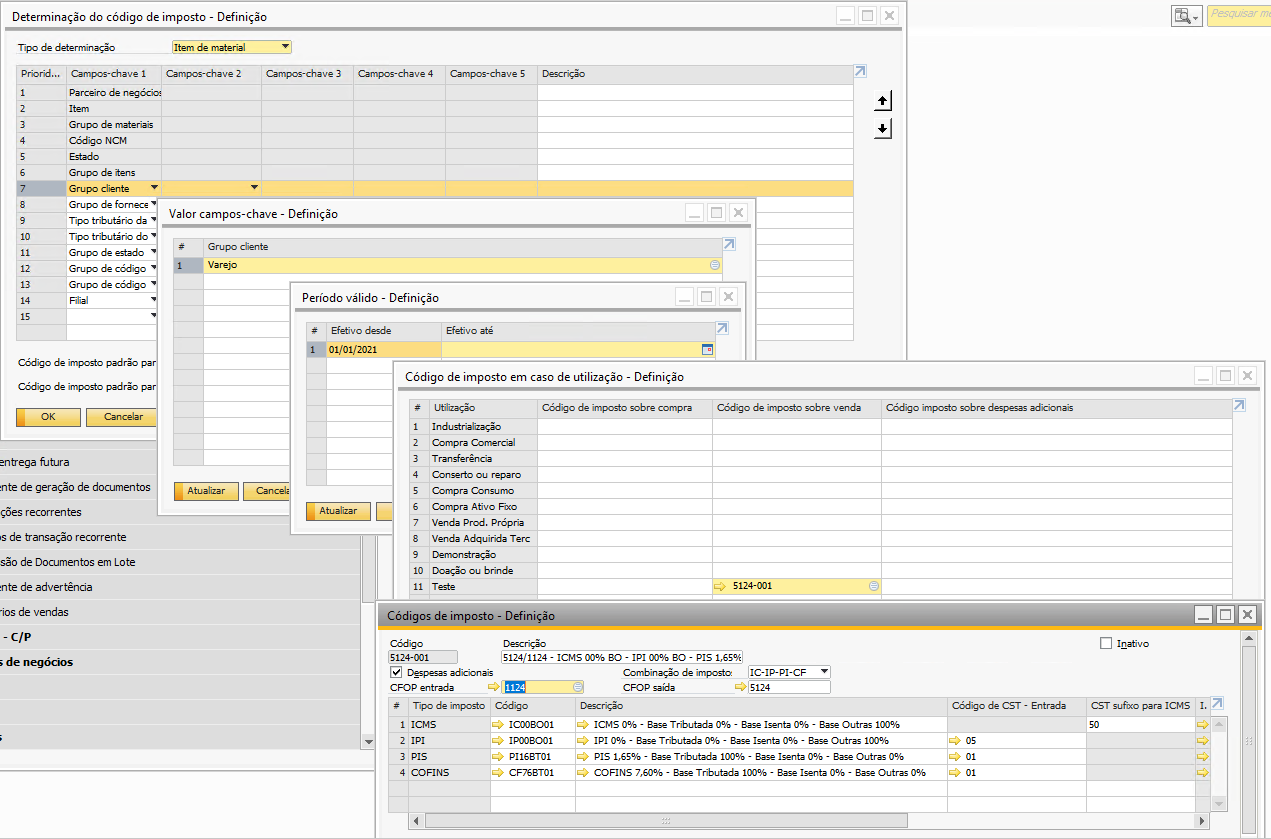Viewport: 1271px width, 839px height.
Task: Enable the Inativo checkbox
Action: click(x=1105, y=643)
